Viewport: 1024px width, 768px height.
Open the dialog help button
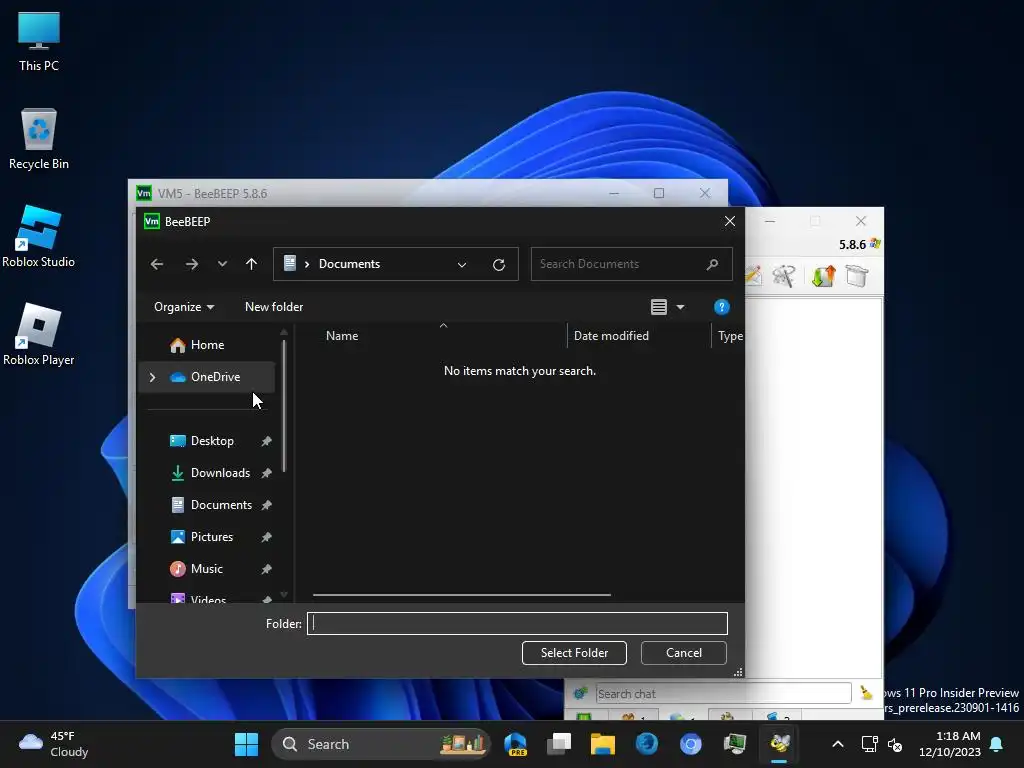pyautogui.click(x=722, y=307)
